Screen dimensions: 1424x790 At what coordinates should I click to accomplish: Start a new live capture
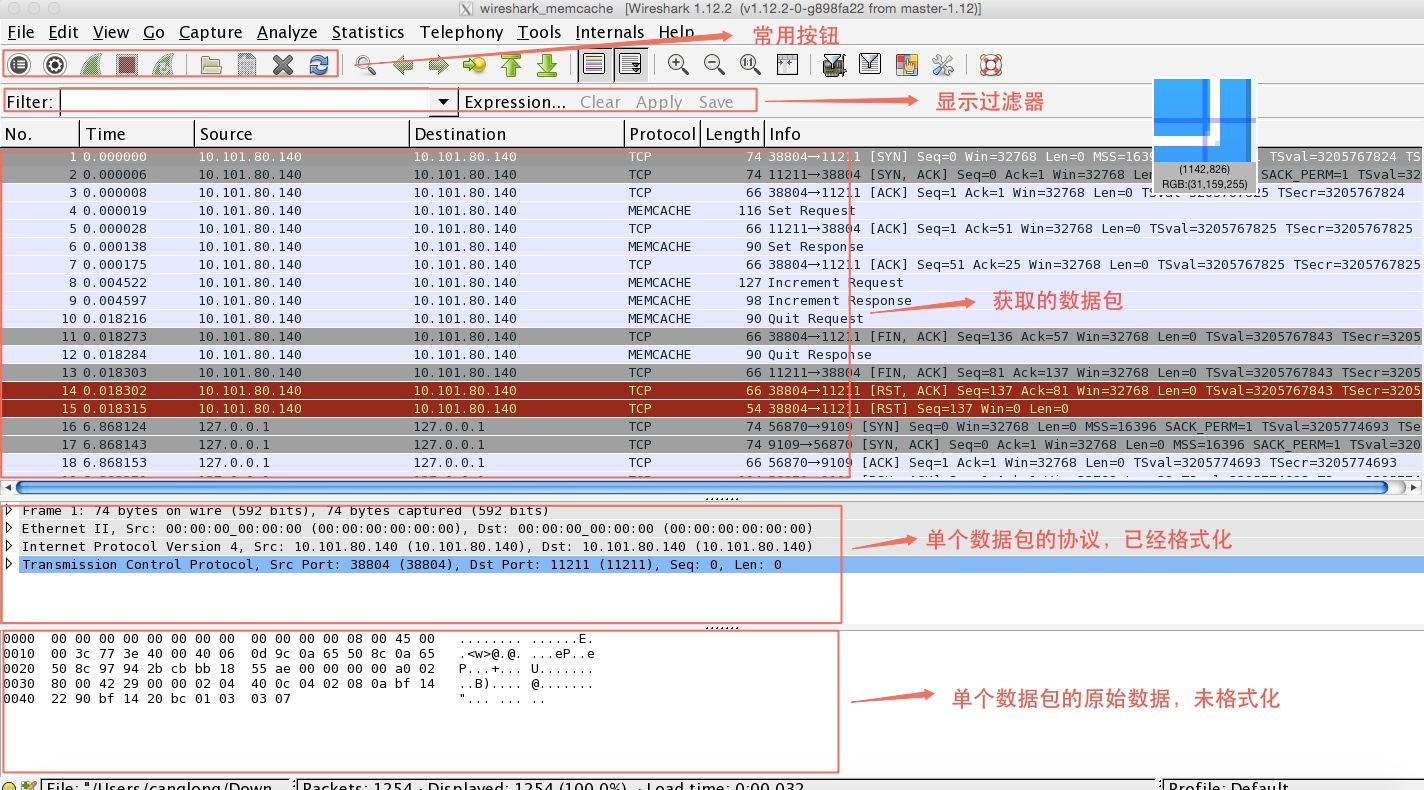click(x=90, y=64)
